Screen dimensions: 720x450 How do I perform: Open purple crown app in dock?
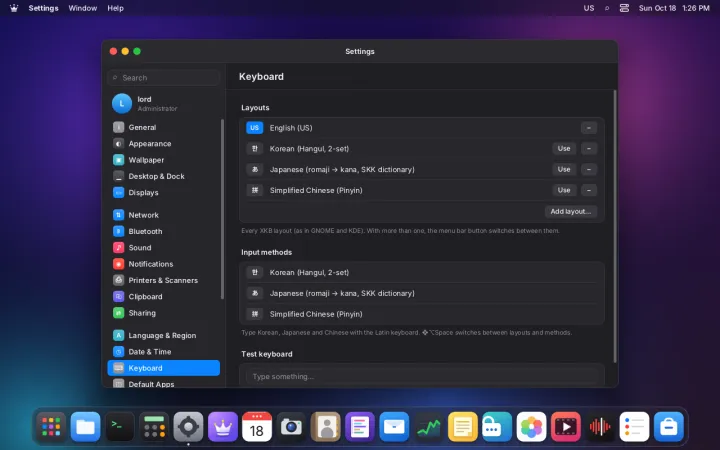tap(223, 427)
